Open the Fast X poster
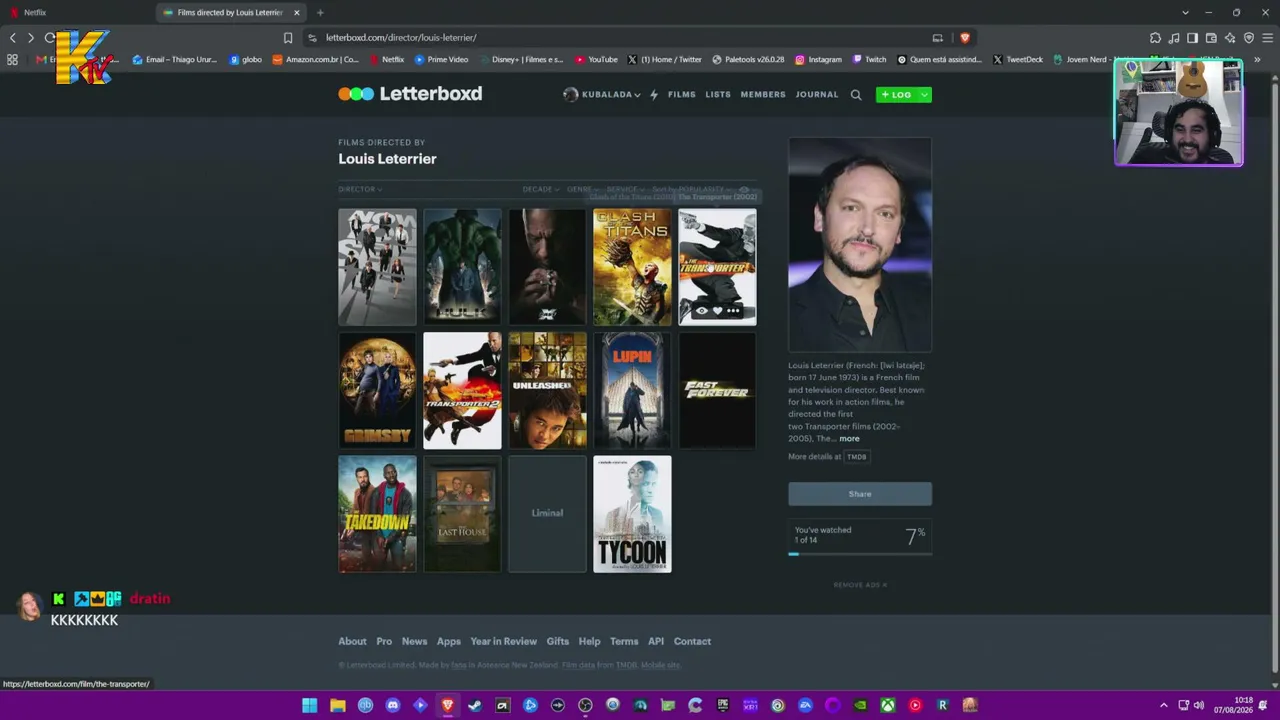The height and width of the screenshot is (720, 1280). click(x=547, y=267)
